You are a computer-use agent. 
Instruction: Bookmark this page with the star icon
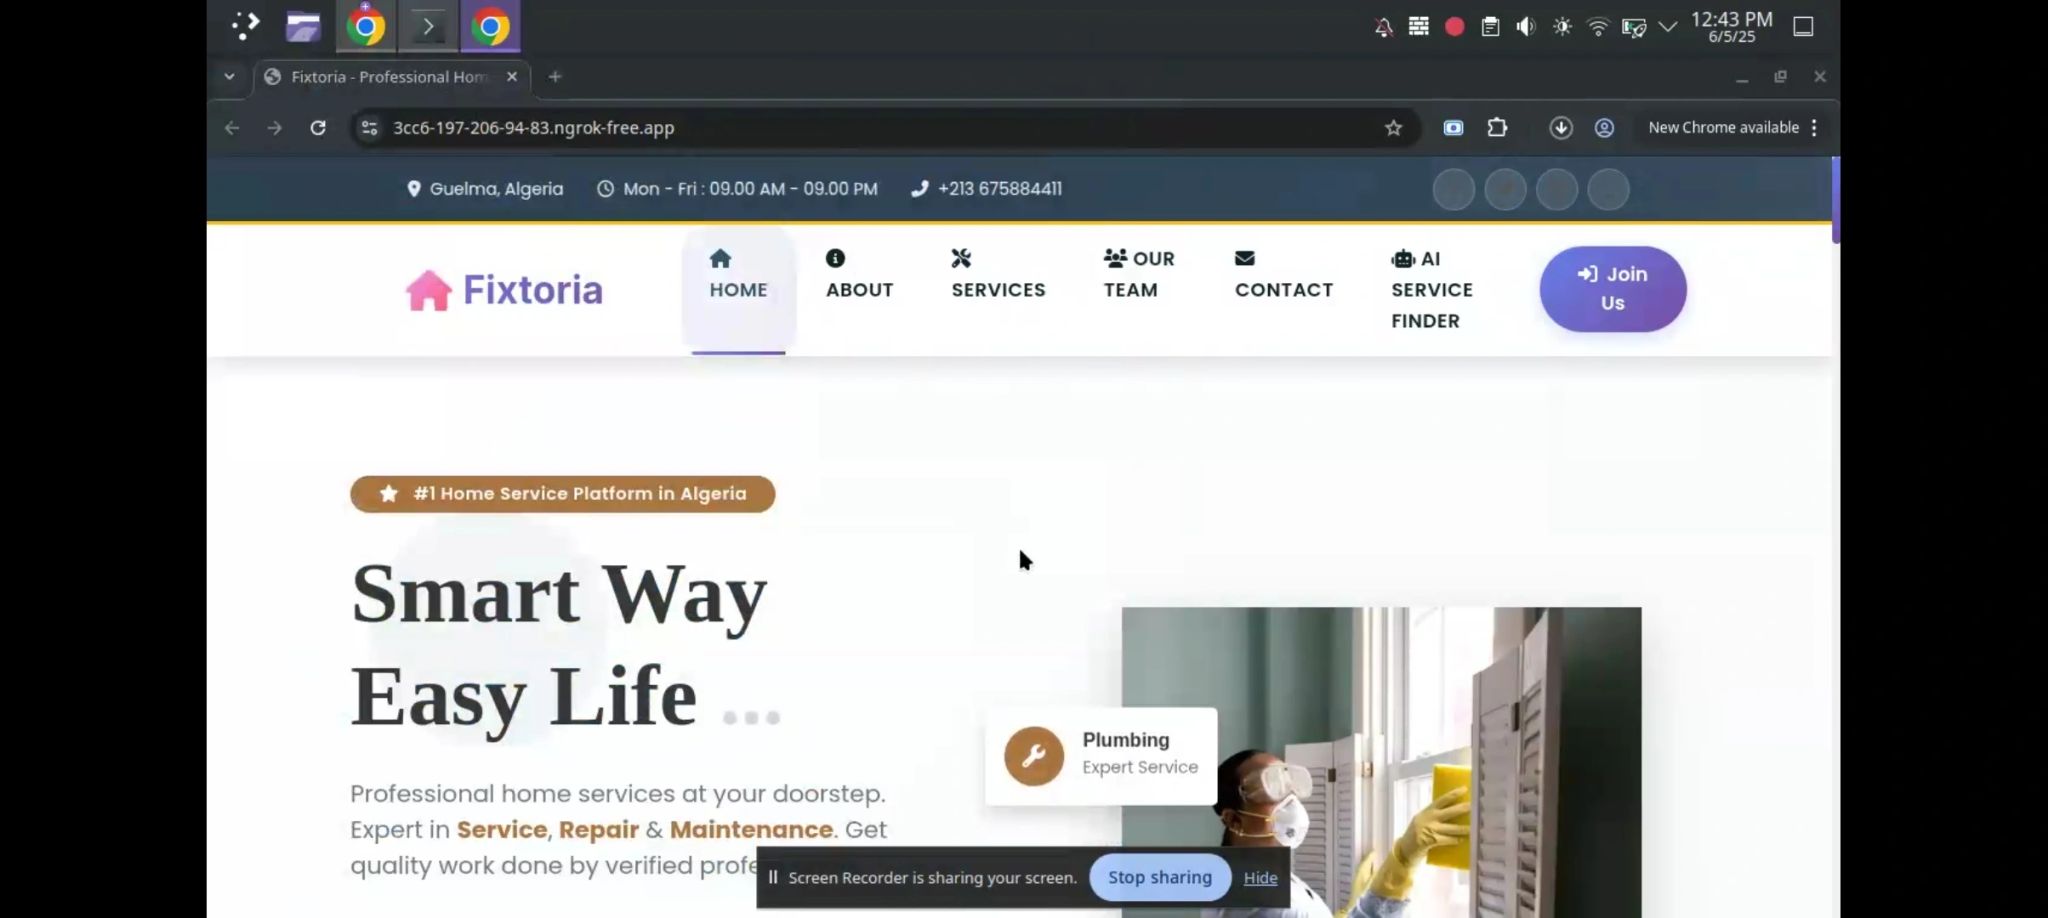1393,128
